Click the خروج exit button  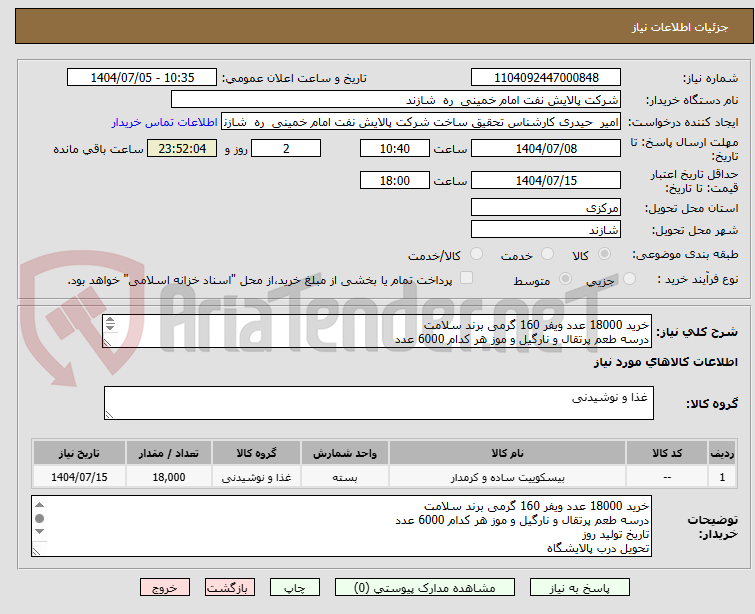point(165,588)
